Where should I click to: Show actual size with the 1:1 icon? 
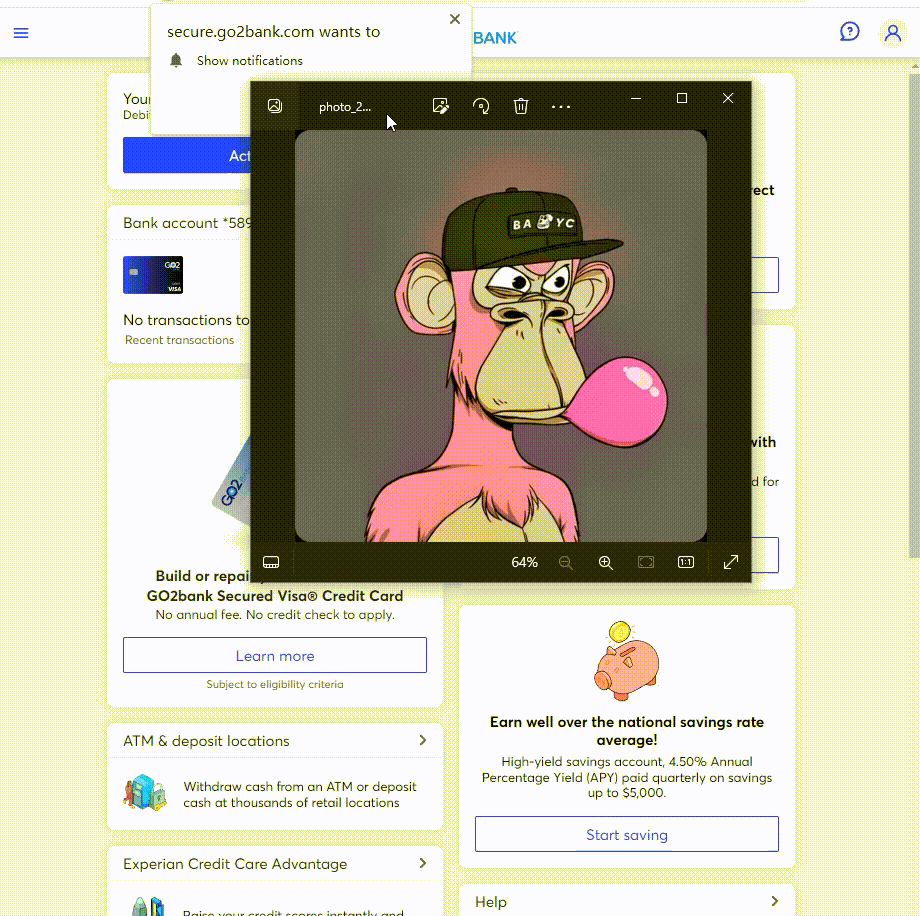coord(686,562)
